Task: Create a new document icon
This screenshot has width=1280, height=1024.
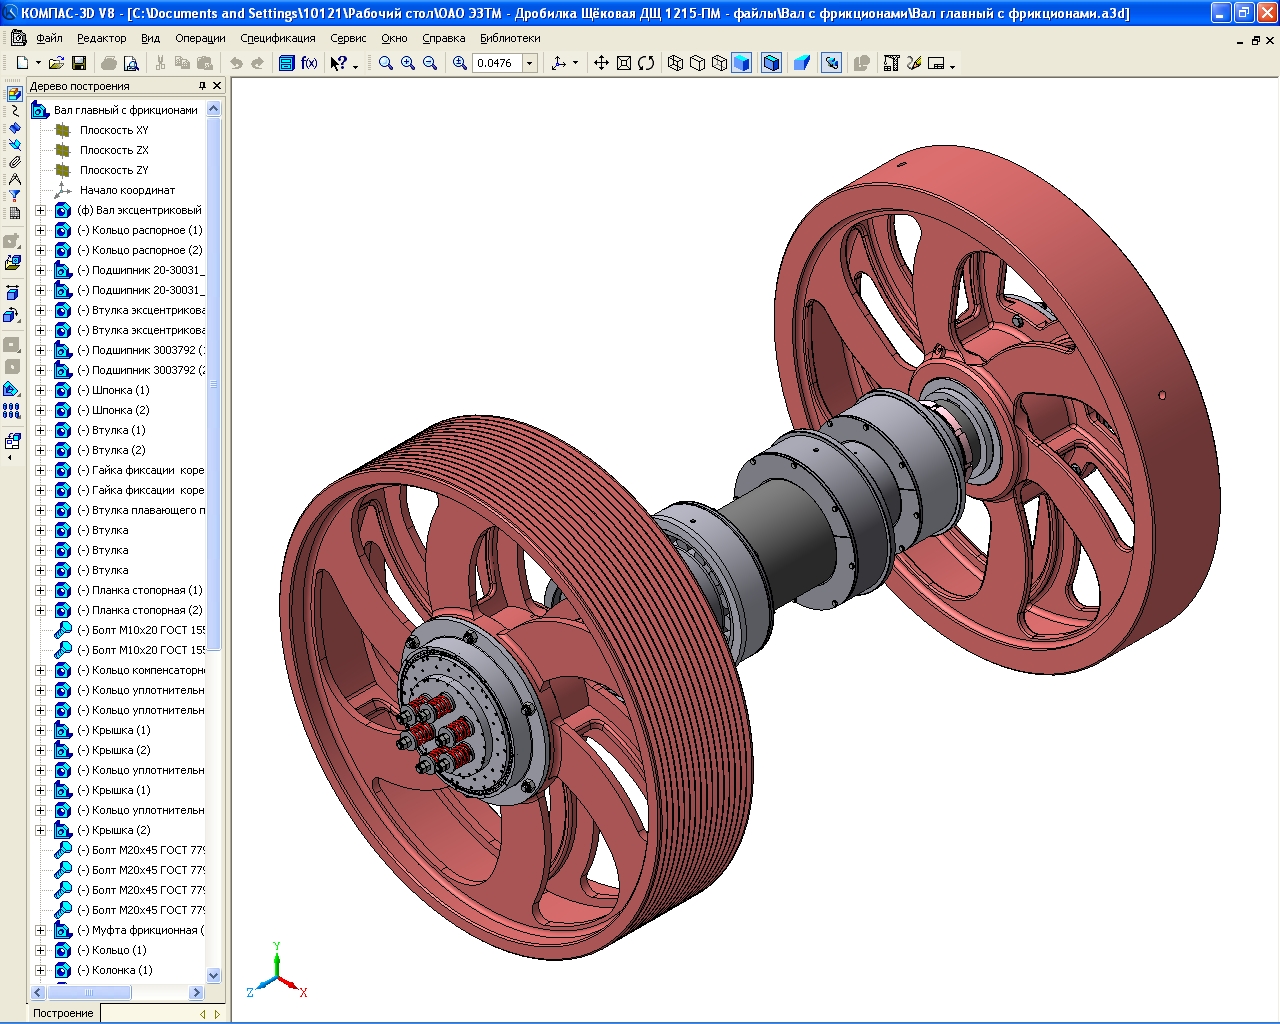Action: (x=22, y=63)
